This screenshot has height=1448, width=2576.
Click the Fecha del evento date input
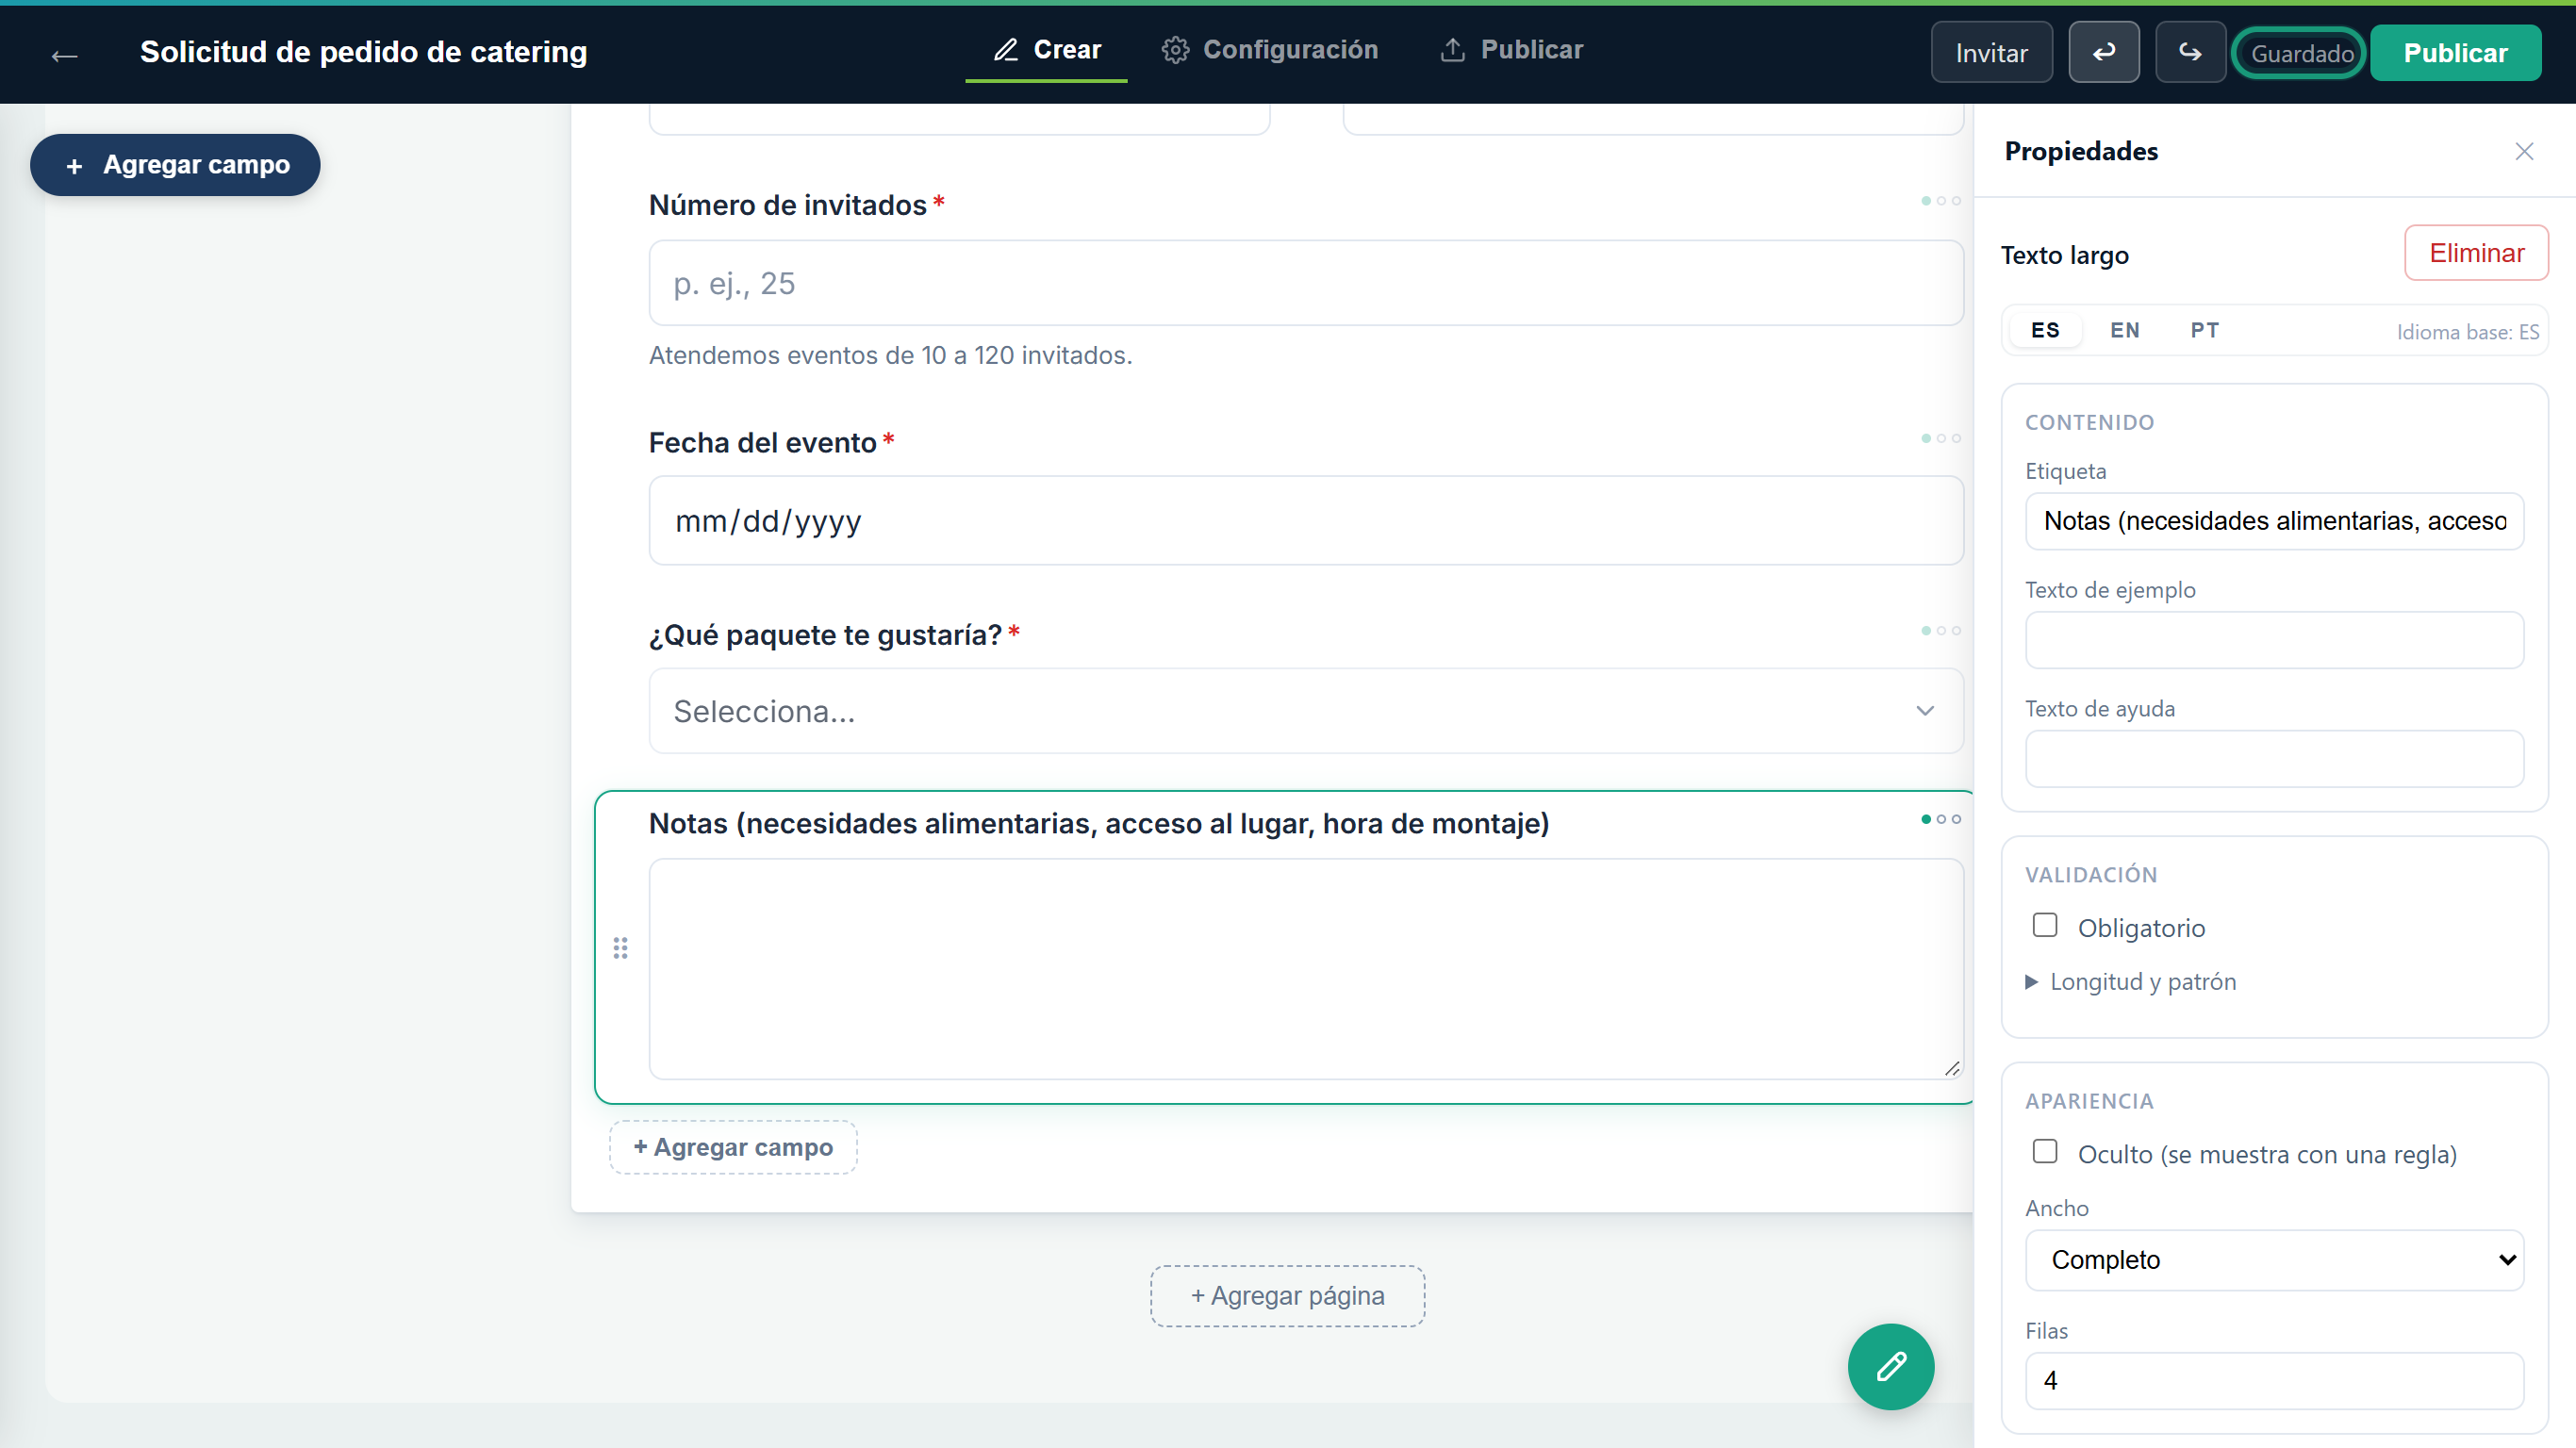click(1305, 520)
